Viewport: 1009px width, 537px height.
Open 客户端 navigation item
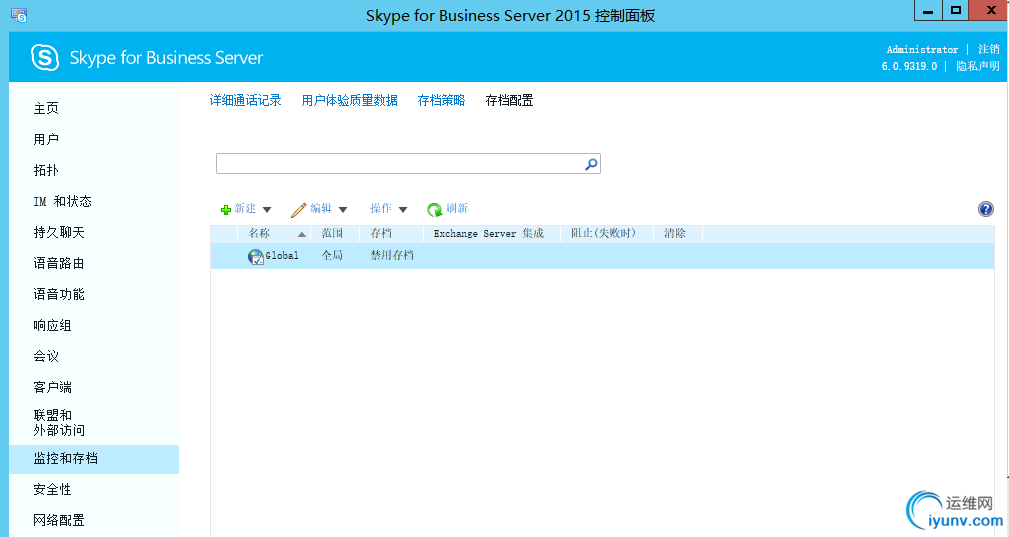[53, 387]
